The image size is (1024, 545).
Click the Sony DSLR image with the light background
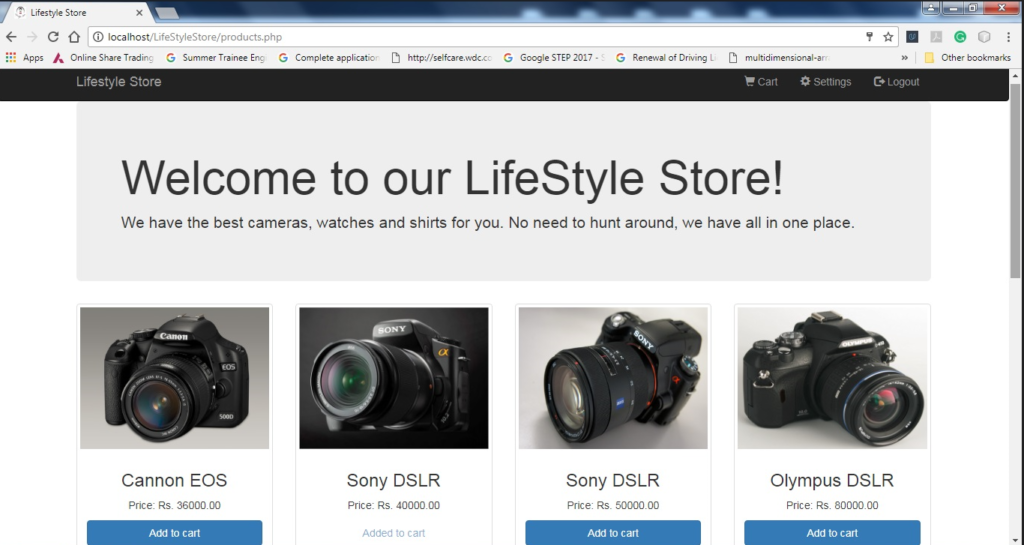tap(613, 378)
